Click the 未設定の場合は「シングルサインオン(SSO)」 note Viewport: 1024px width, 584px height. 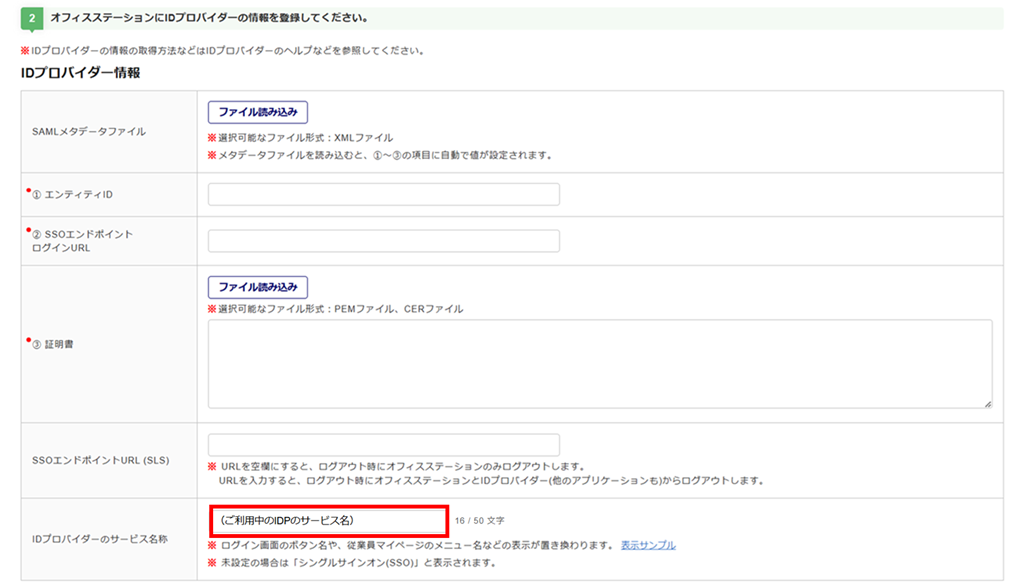pos(353,562)
